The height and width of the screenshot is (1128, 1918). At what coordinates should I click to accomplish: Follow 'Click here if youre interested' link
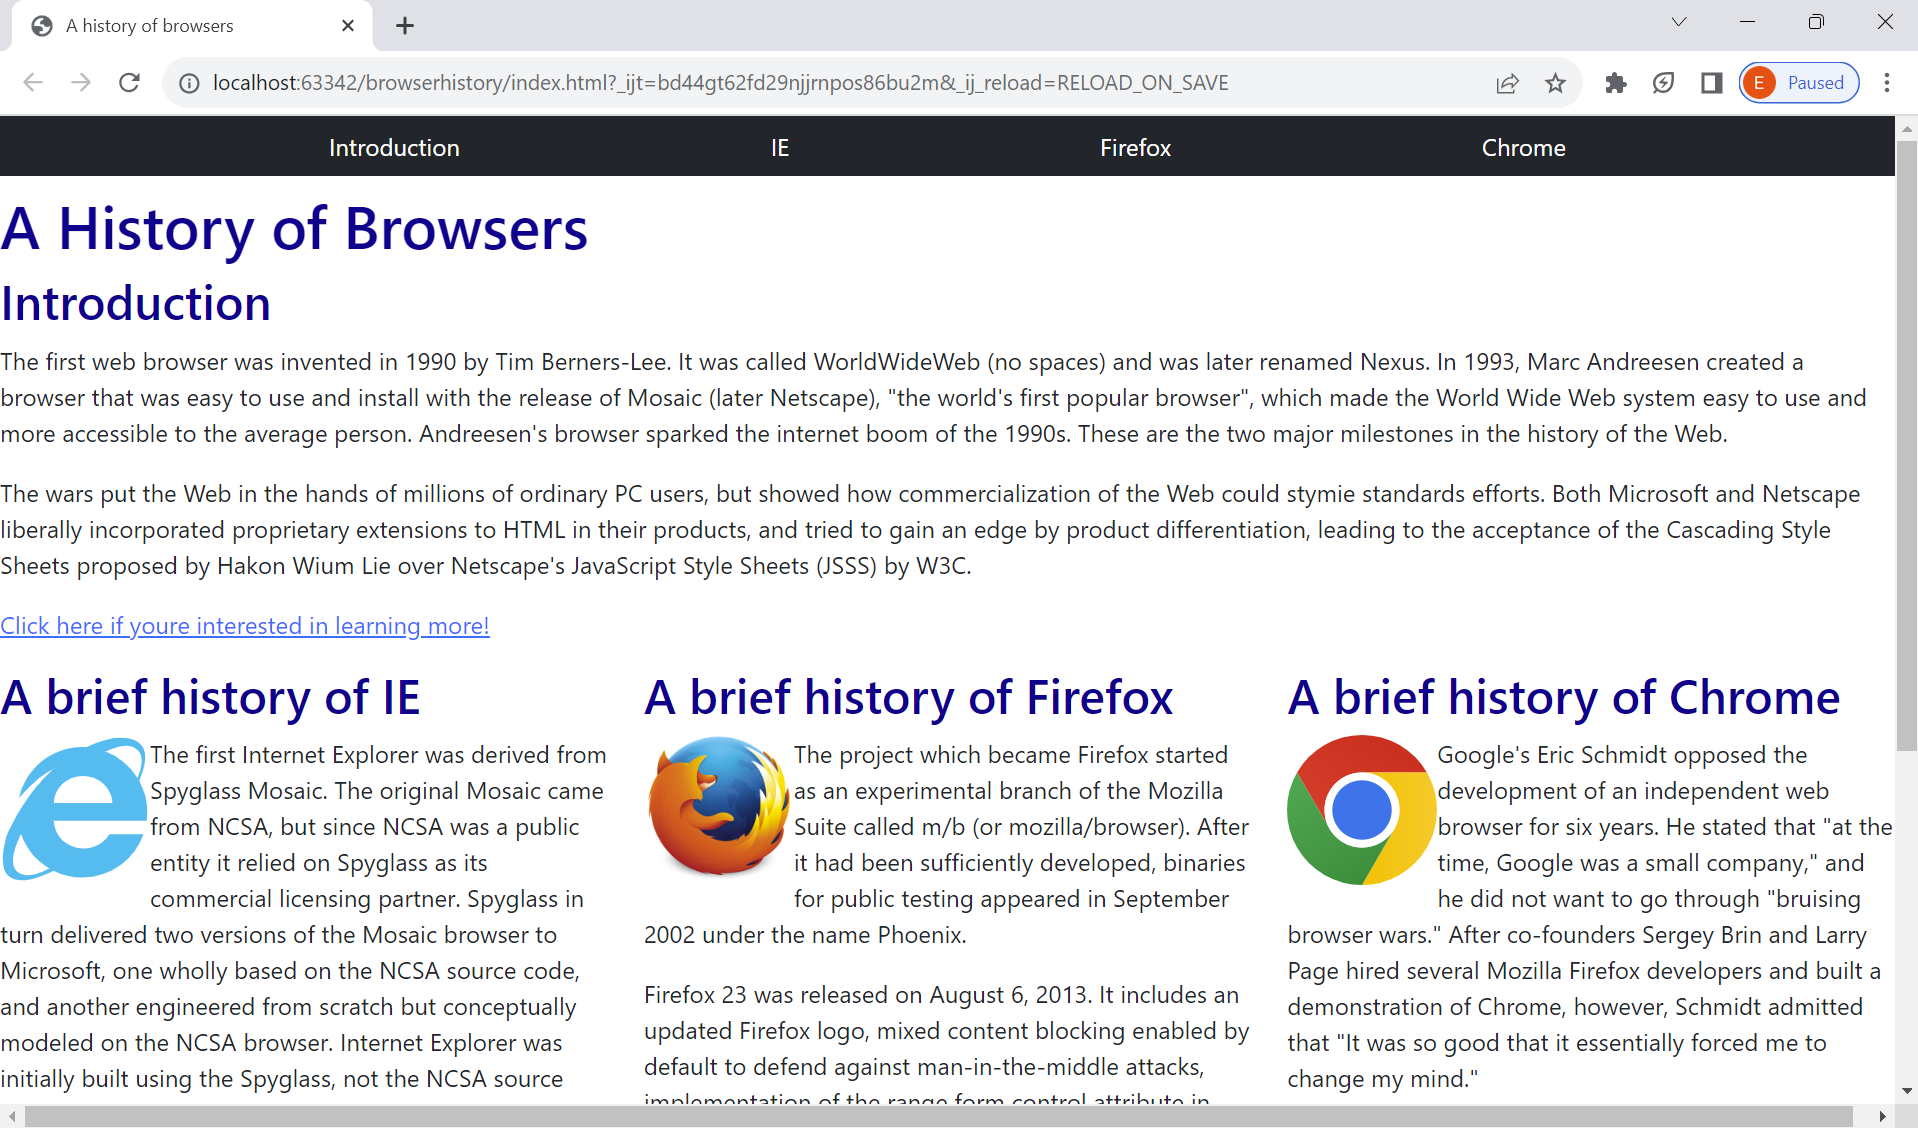tap(245, 626)
